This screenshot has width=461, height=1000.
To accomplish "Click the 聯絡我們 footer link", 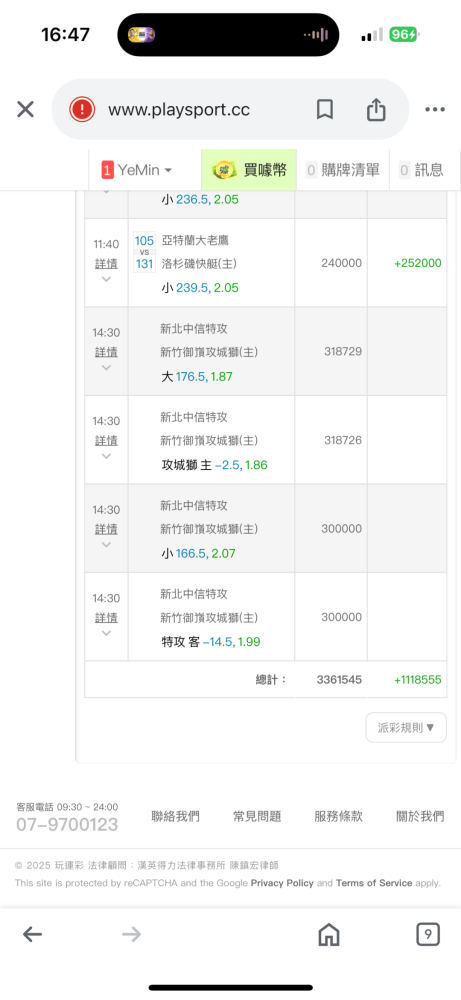I will 175,816.
